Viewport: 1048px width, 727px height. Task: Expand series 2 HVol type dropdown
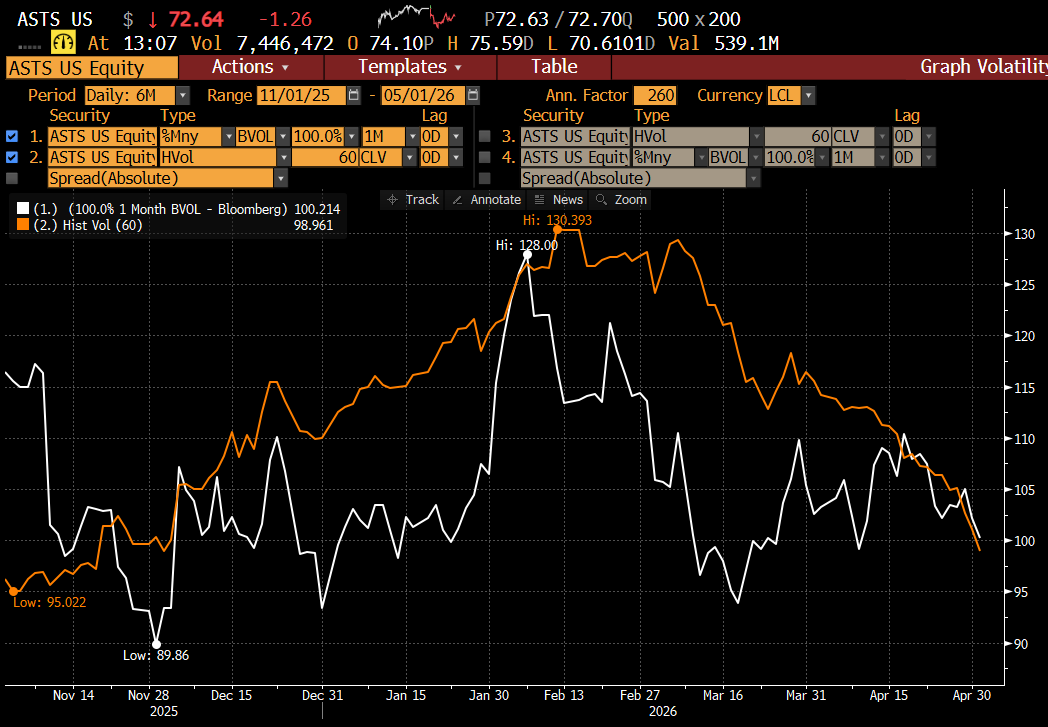click(x=283, y=158)
